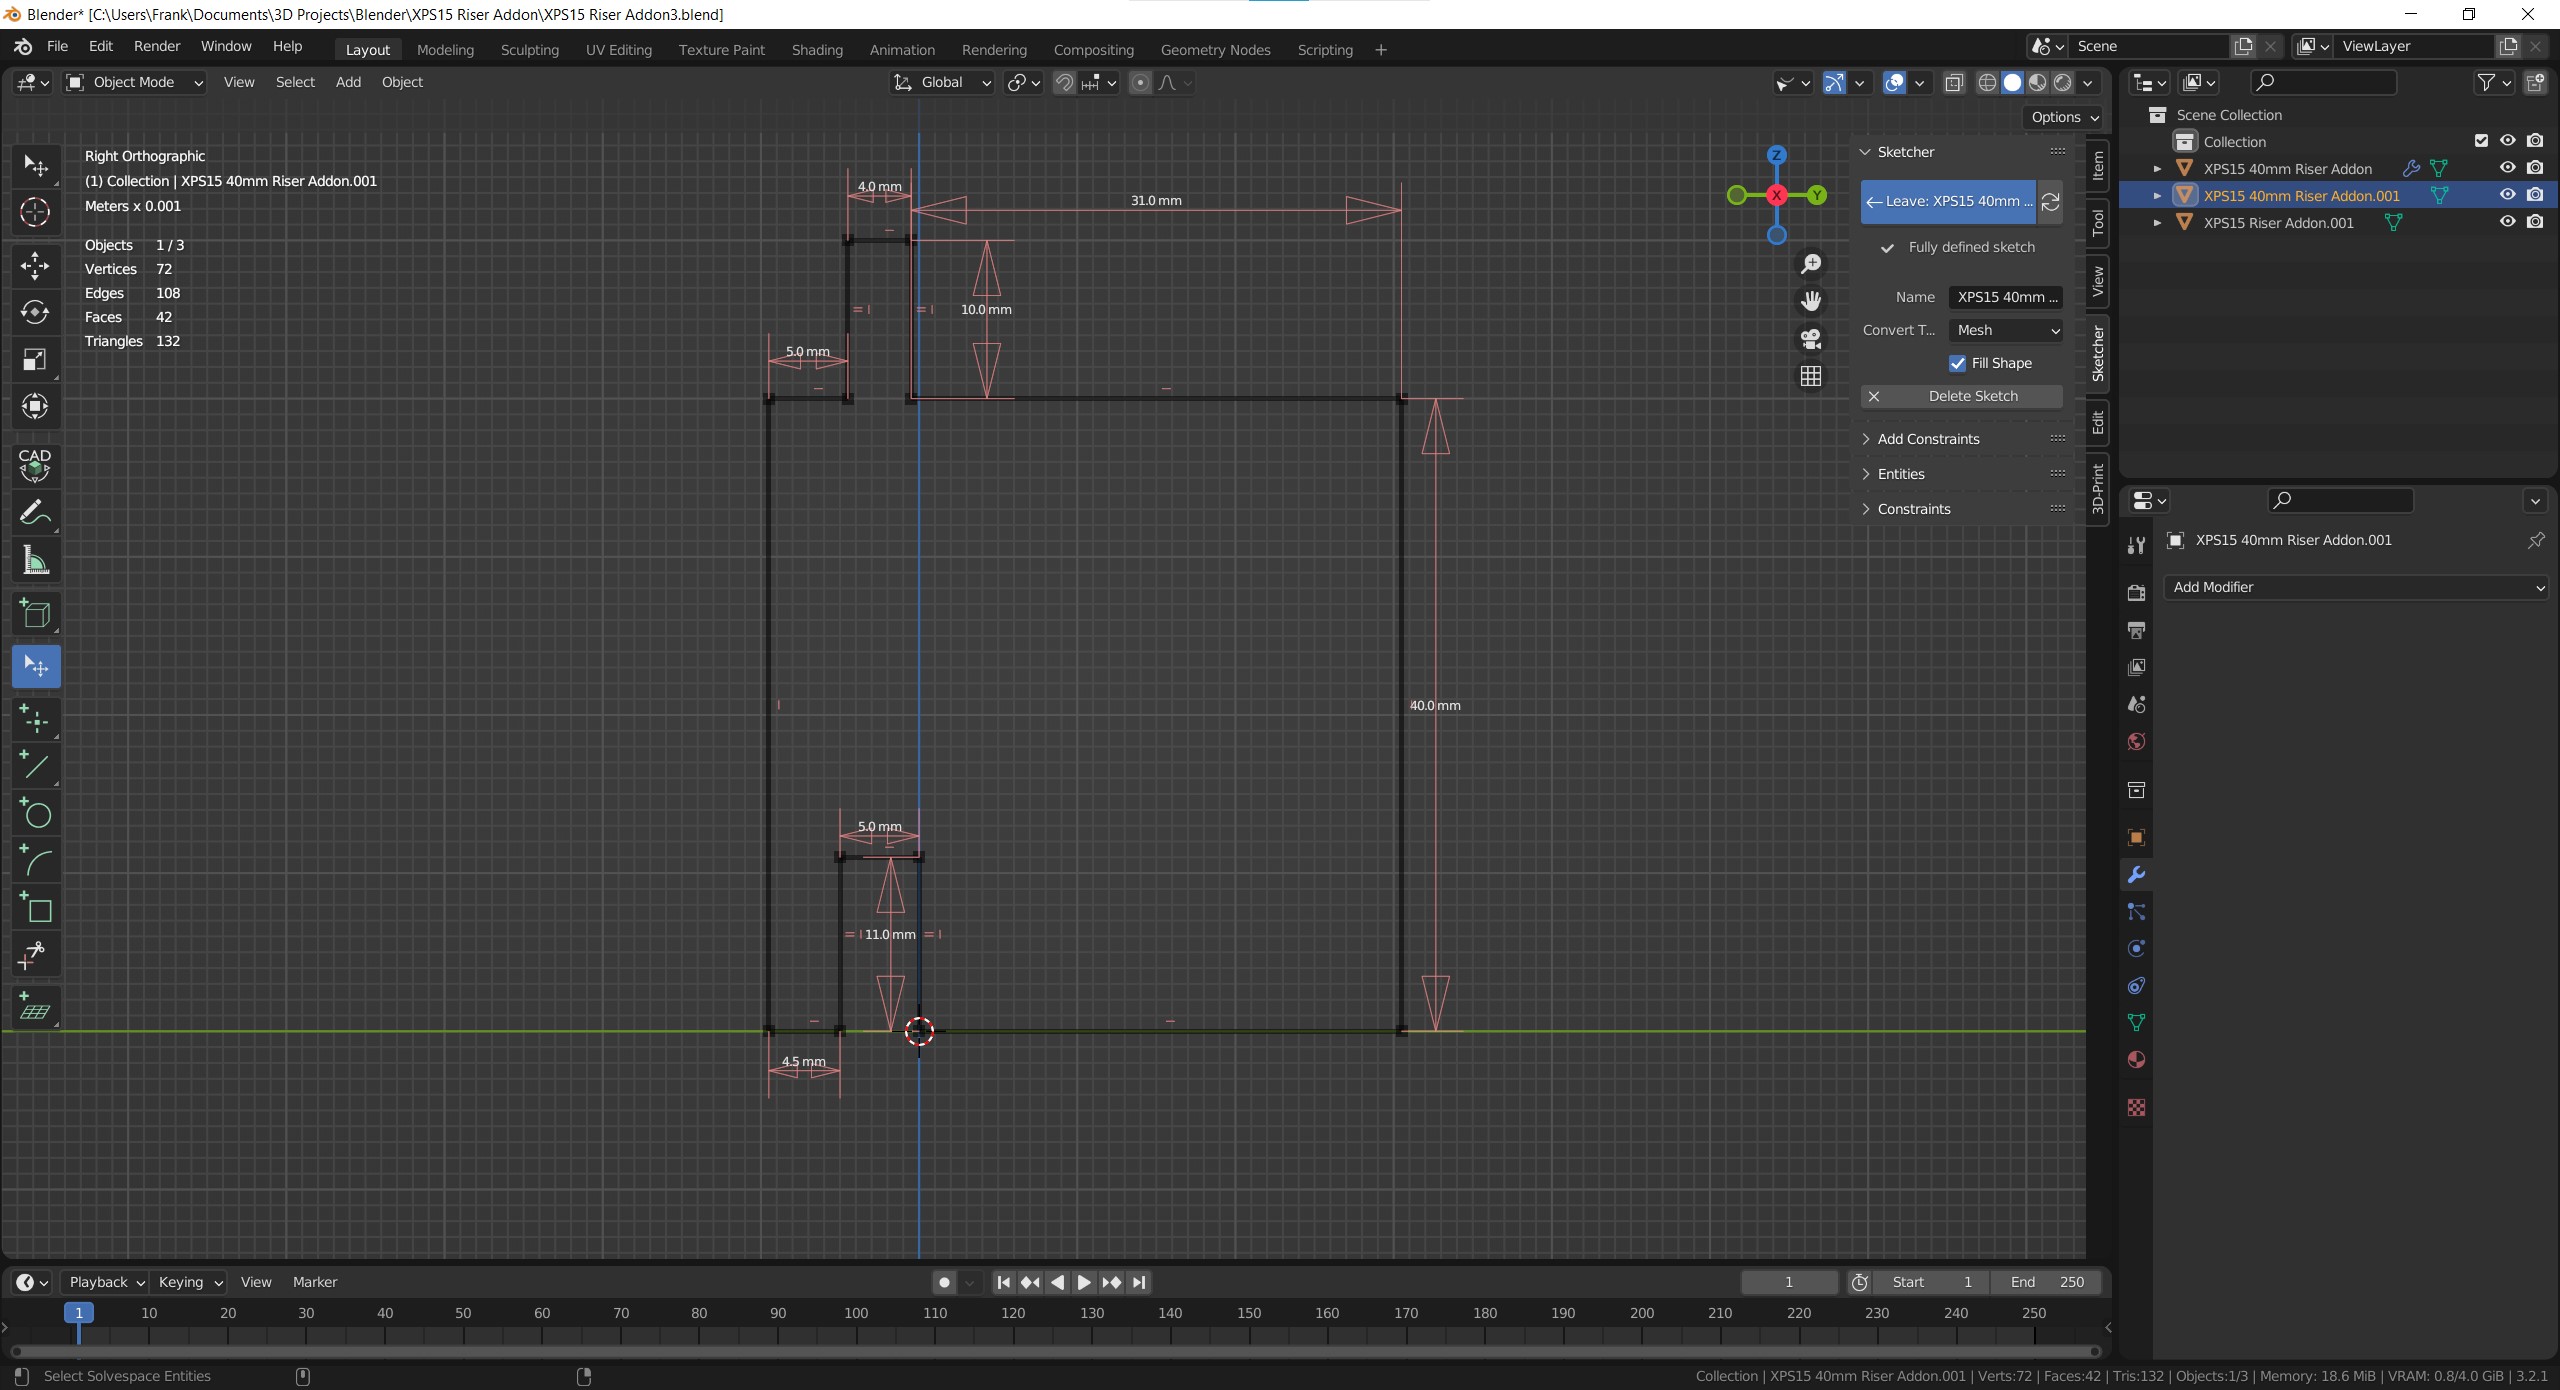Open the Render menu
Viewport: 2560px width, 1390px height.
(x=157, y=46)
